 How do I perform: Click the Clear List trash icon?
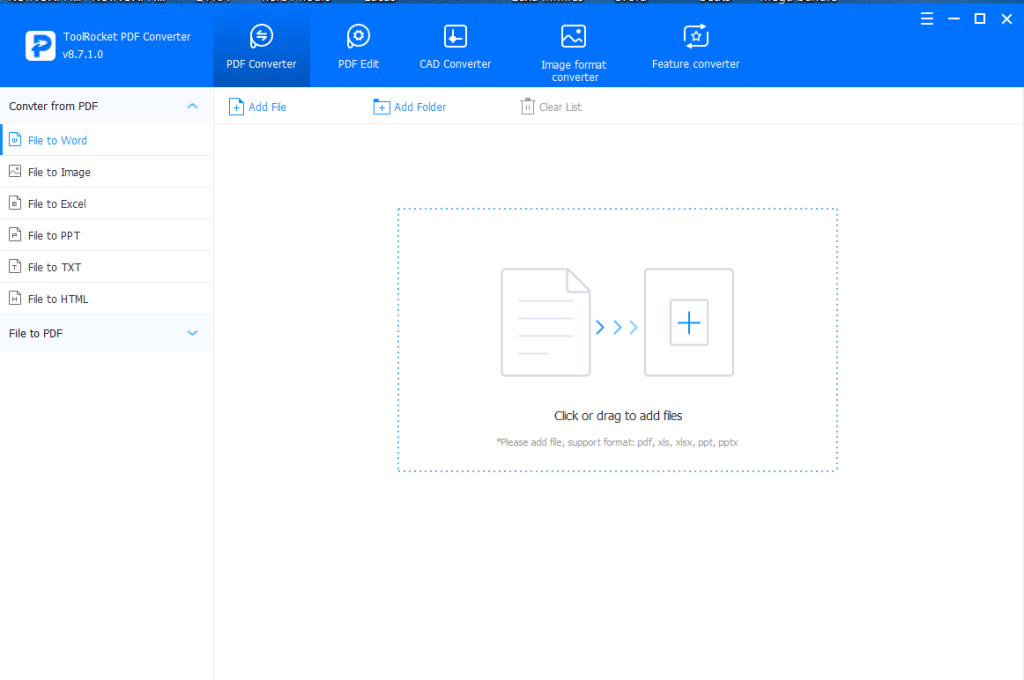click(x=527, y=106)
